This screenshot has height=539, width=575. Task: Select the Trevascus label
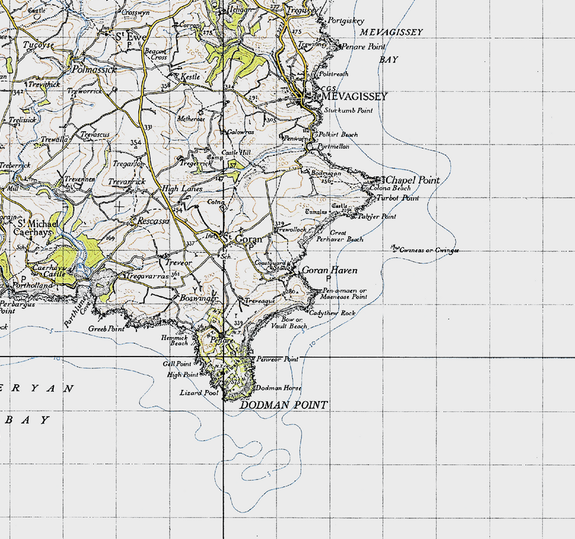click(x=95, y=135)
